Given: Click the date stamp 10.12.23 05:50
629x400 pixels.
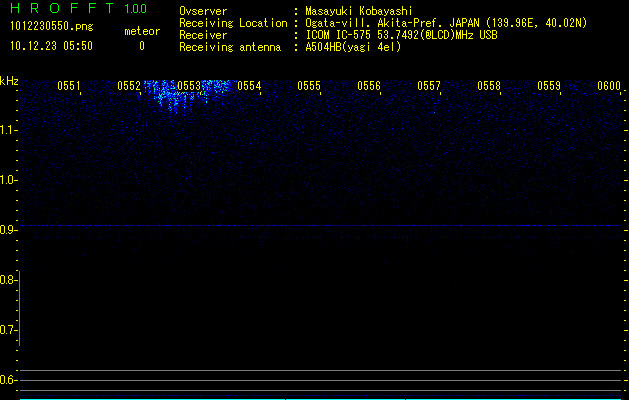Looking at the screenshot, I should pos(51,46).
